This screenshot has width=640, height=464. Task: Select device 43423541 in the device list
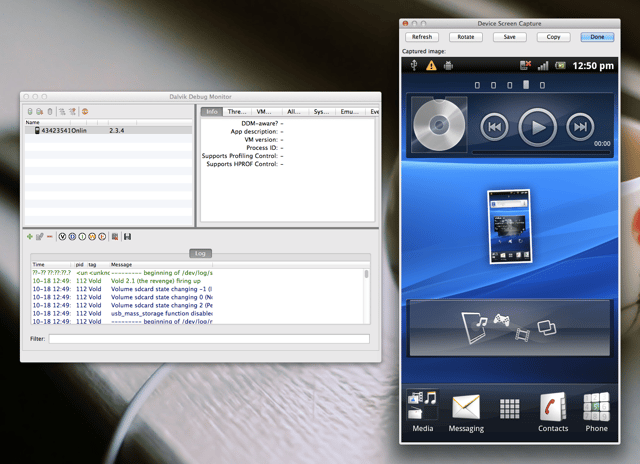[109, 130]
